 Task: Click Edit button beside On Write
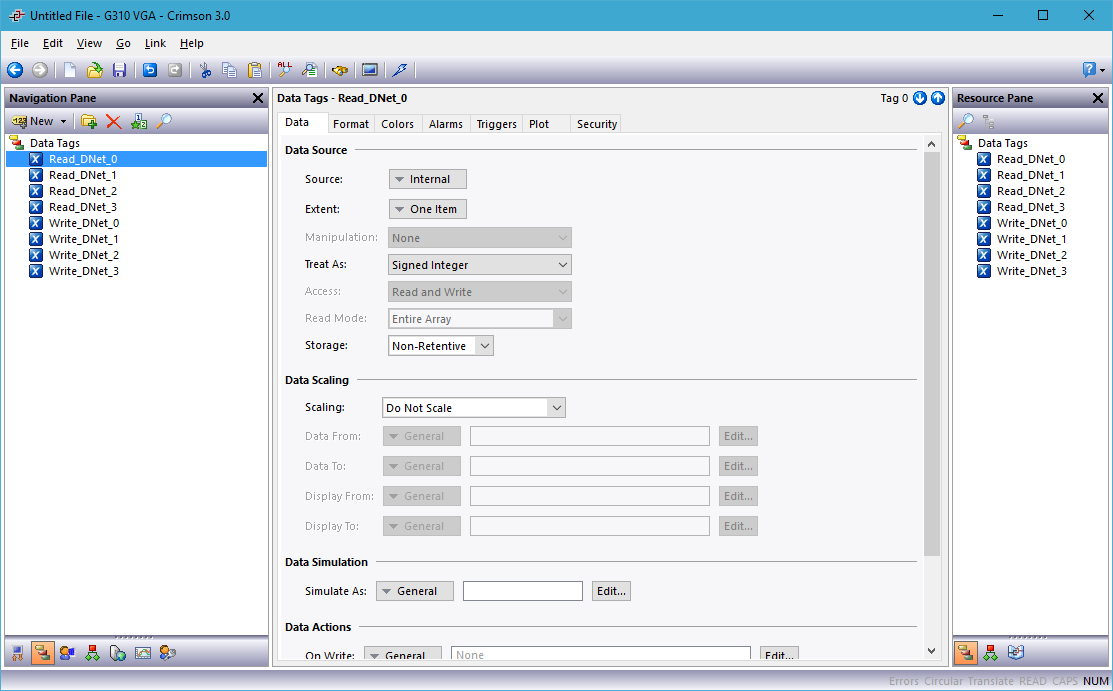[779, 655]
